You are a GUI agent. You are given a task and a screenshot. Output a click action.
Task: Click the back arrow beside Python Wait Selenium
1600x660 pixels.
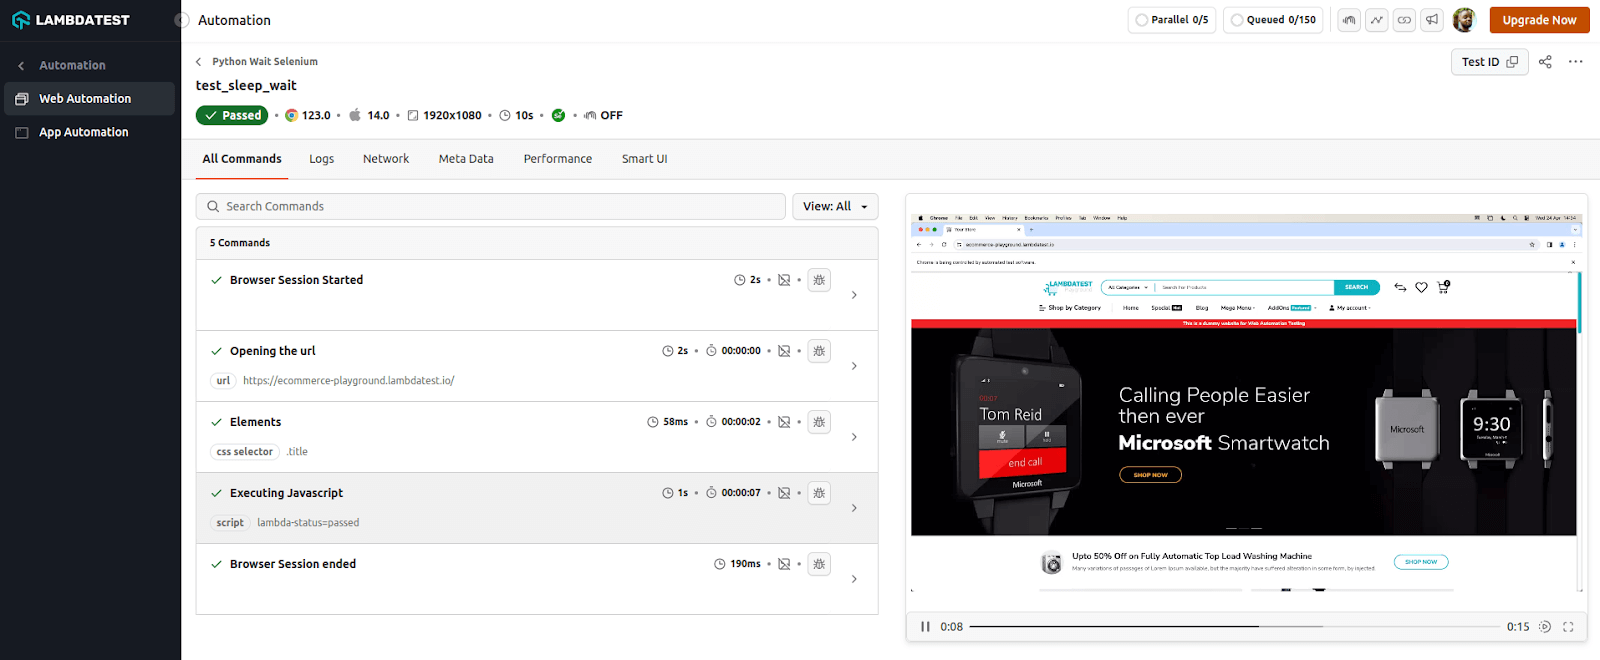tap(198, 62)
